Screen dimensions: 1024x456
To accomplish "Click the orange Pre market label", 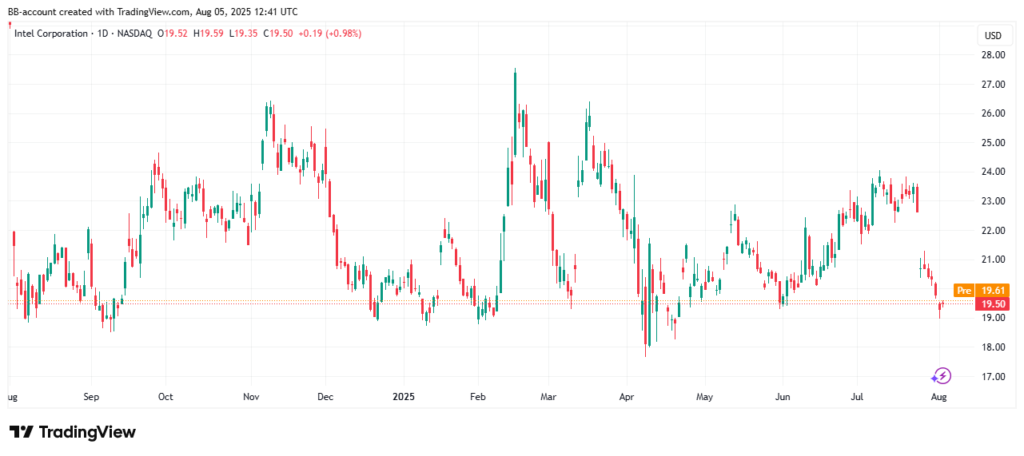I will coord(963,290).
